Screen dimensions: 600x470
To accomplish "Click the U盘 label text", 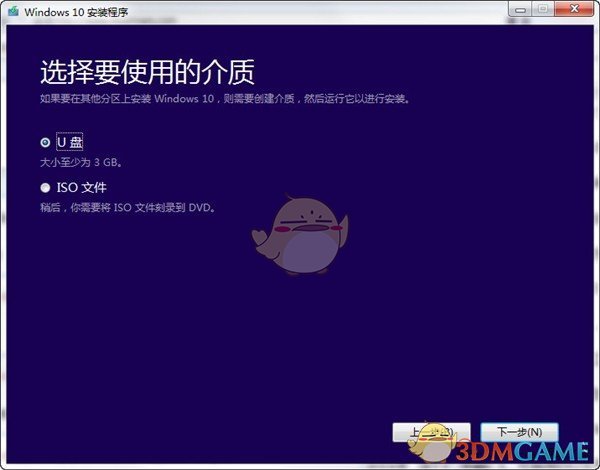I will (x=70, y=142).
